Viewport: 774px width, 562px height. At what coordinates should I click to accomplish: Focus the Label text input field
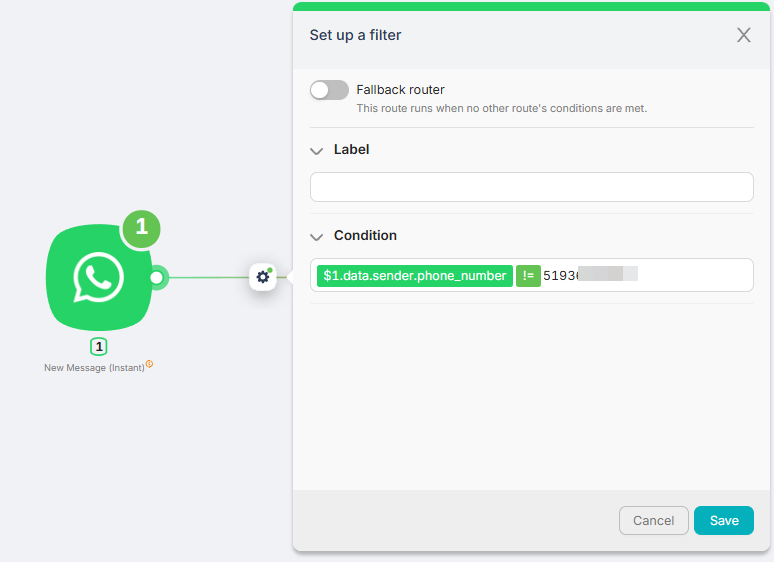click(532, 187)
